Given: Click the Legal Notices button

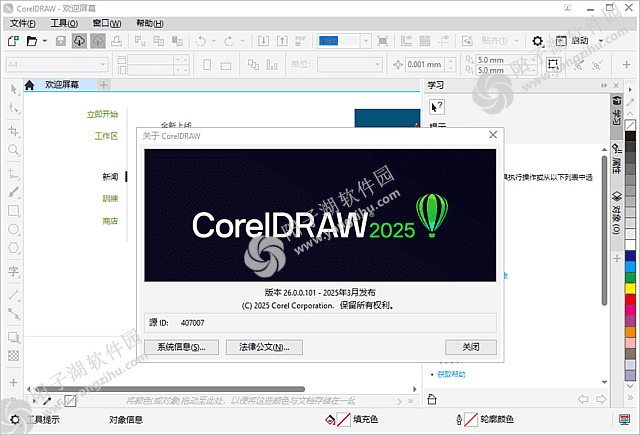Looking at the screenshot, I should [x=264, y=347].
